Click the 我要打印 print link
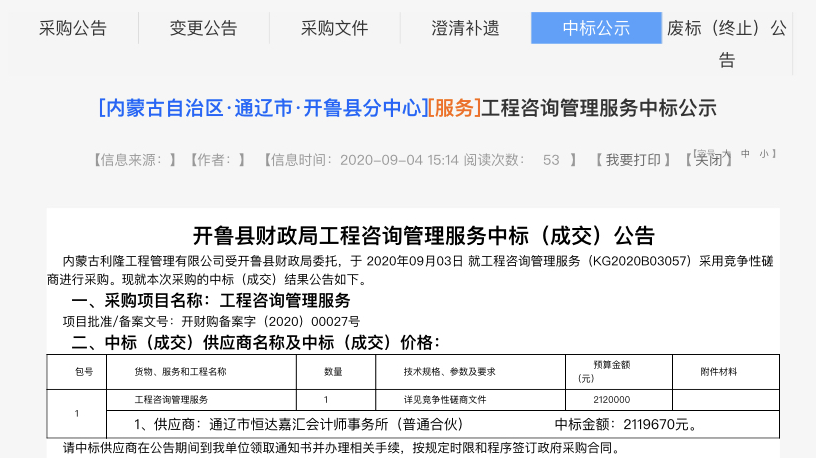Image resolution: width=816 pixels, height=458 pixels. (x=632, y=160)
